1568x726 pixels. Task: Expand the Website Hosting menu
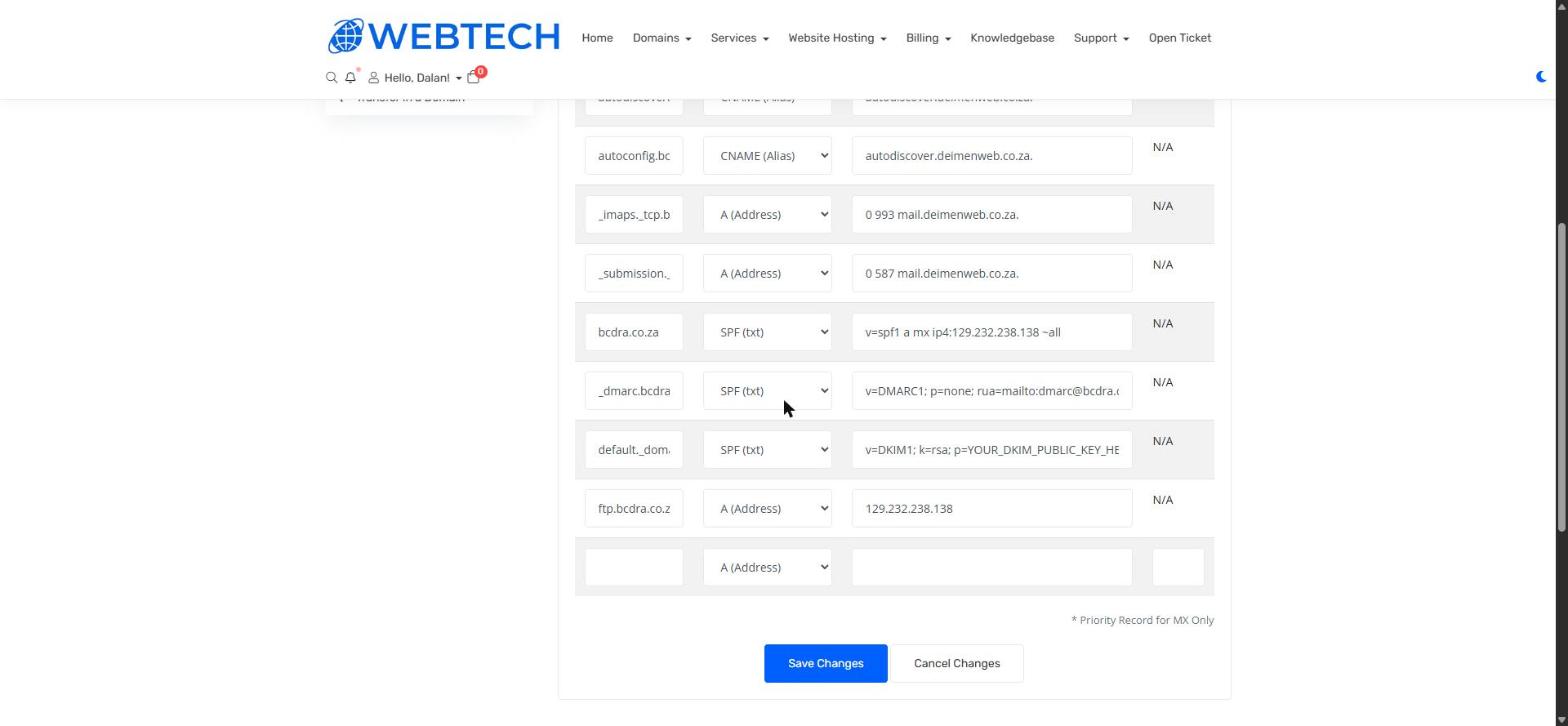coord(837,38)
